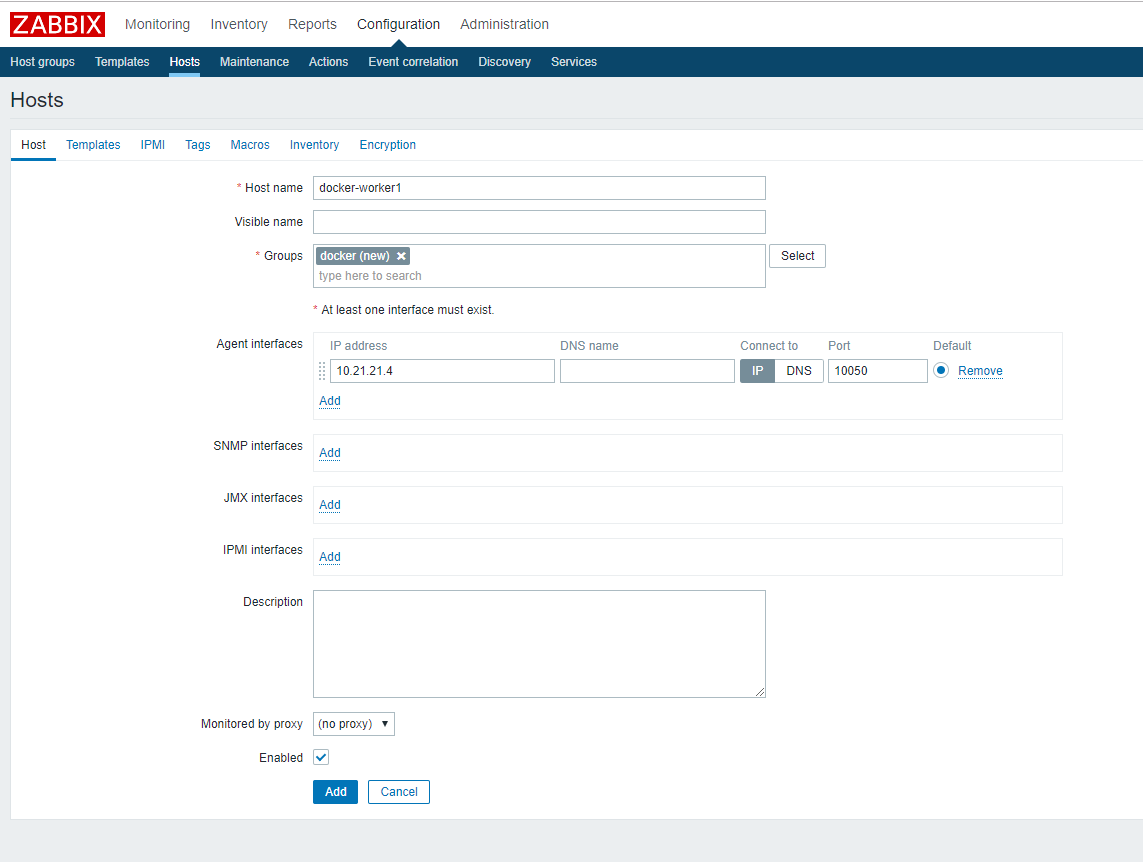Remove the agent interface

[x=979, y=370]
